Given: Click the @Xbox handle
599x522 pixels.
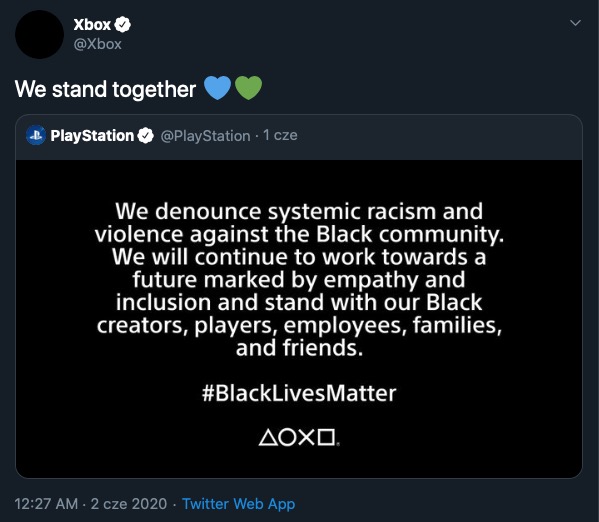Looking at the screenshot, I should point(97,44).
